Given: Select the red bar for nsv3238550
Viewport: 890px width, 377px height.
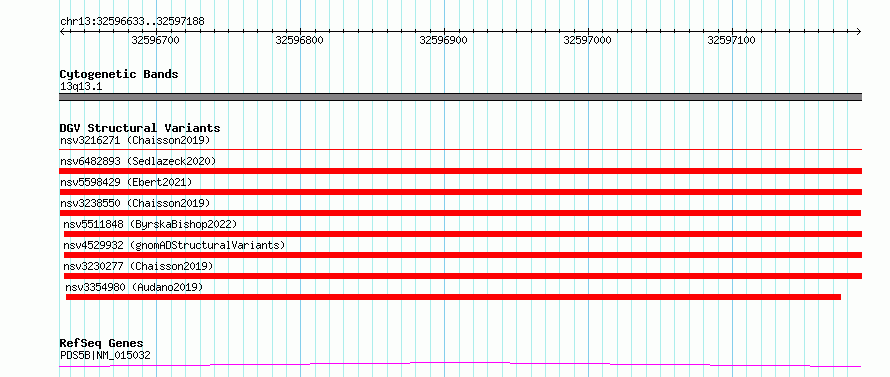Looking at the screenshot, I should pos(460,213).
